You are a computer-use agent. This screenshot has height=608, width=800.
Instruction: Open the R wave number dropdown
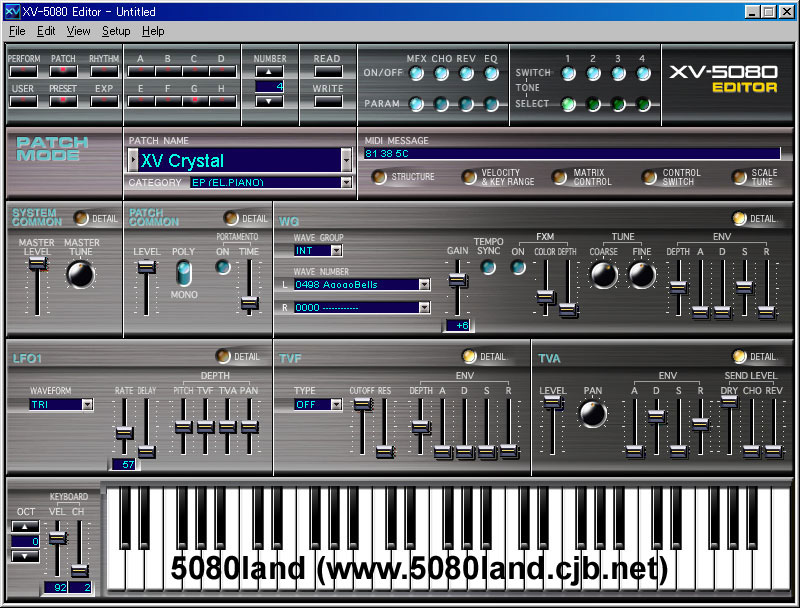[424, 307]
